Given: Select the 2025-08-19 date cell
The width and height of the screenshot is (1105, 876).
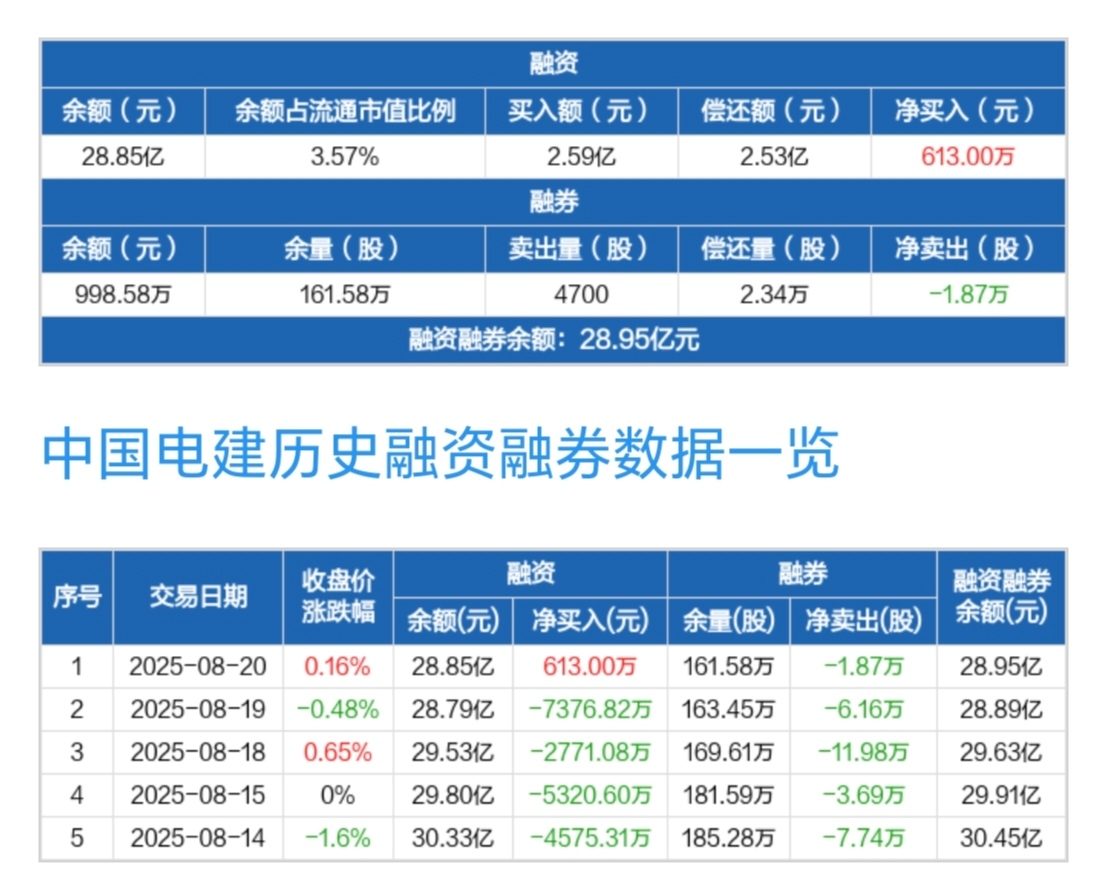Looking at the screenshot, I should tap(198, 710).
